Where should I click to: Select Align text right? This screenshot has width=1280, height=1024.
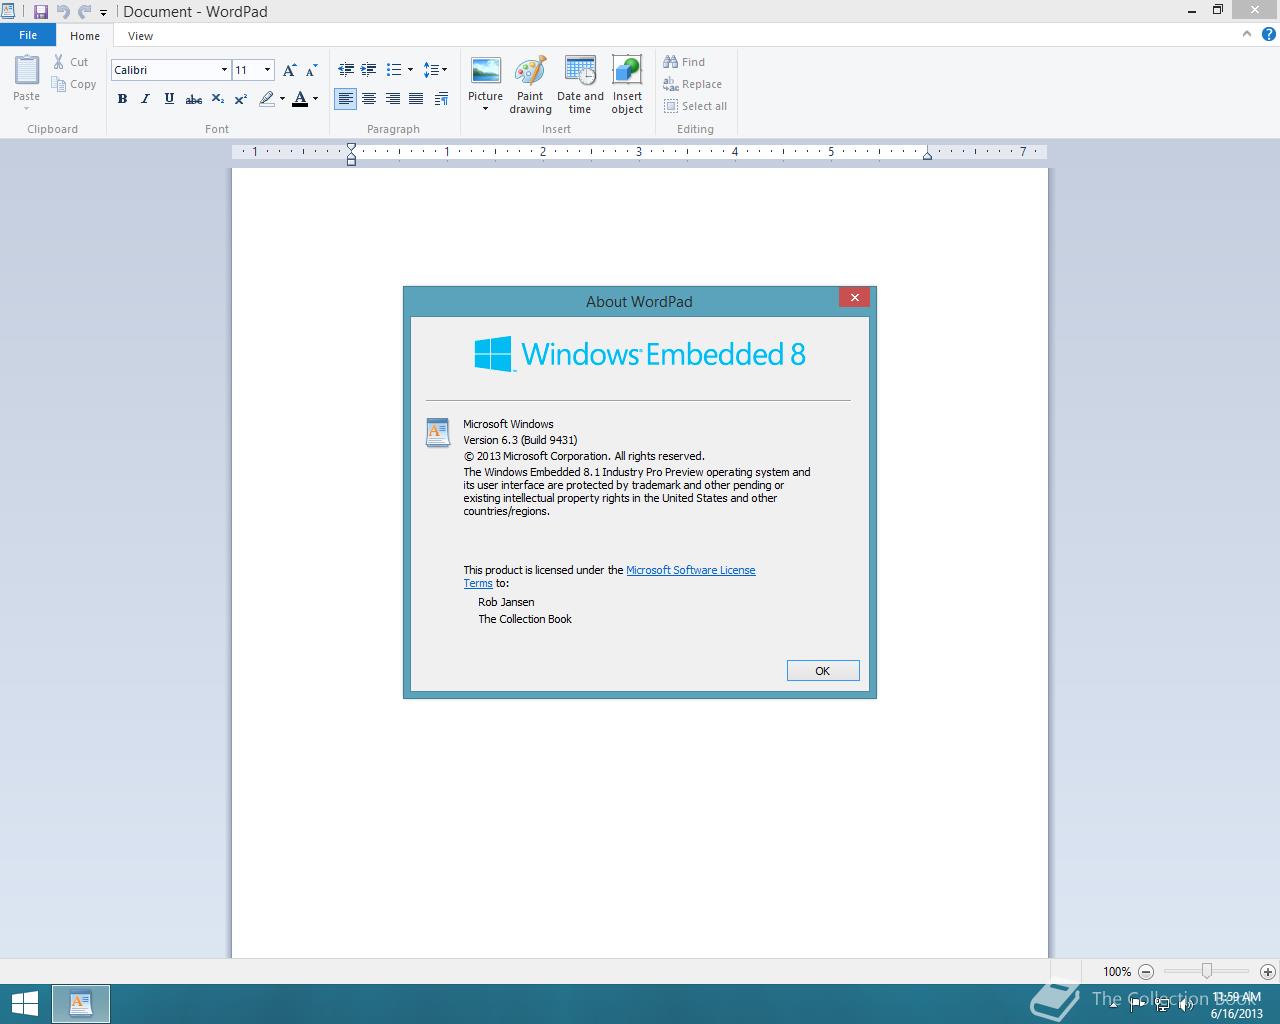[x=392, y=99]
